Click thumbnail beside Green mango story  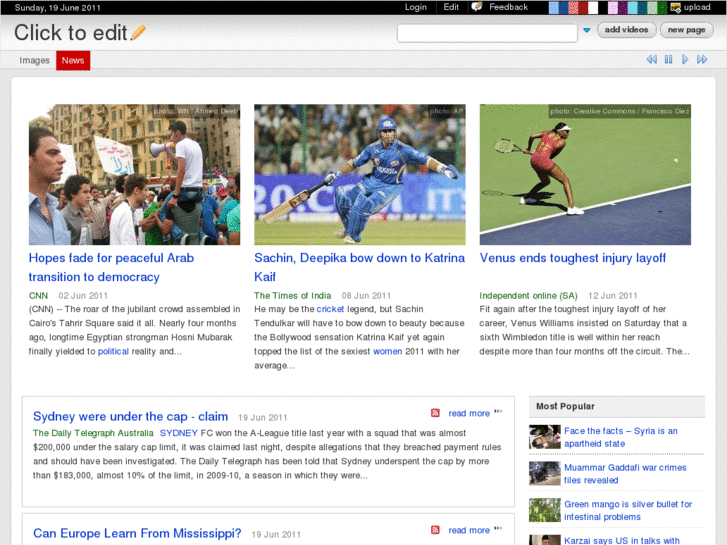point(545,510)
